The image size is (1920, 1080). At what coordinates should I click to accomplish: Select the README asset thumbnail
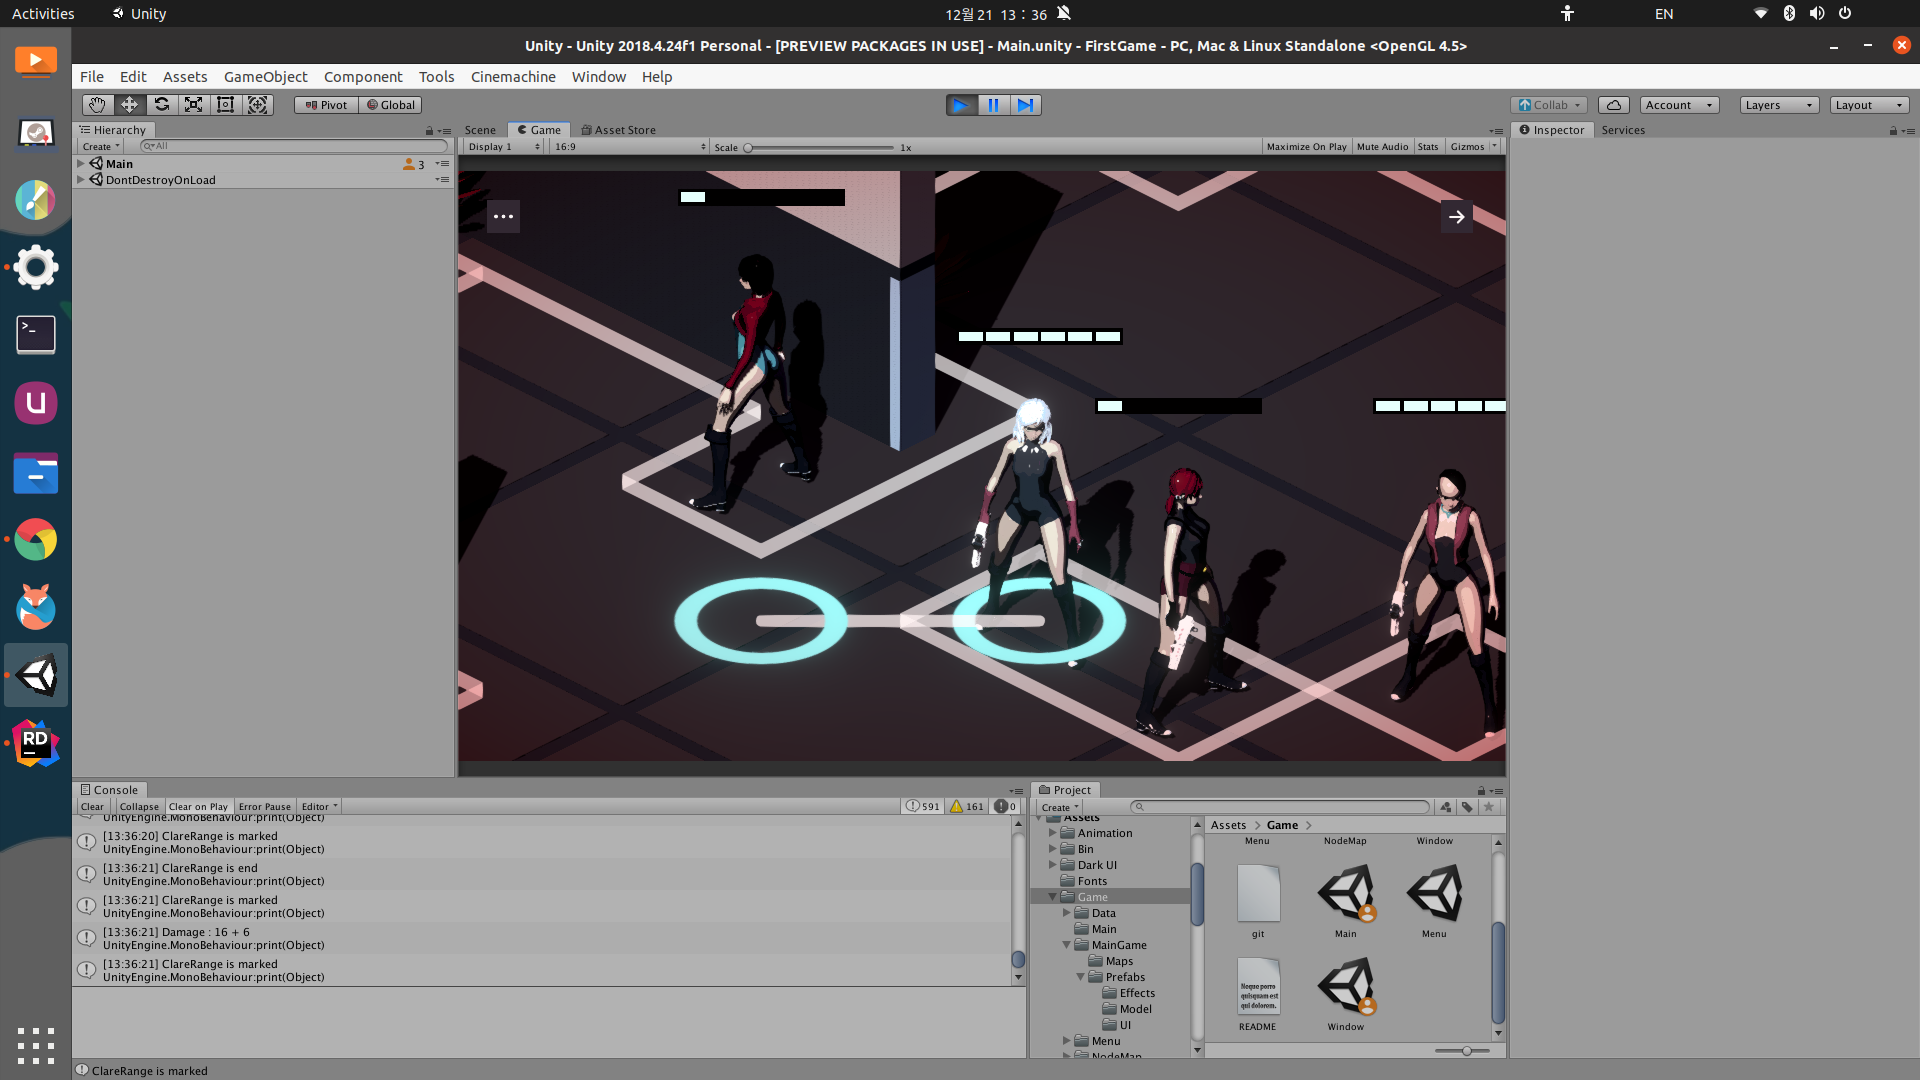(x=1257, y=990)
